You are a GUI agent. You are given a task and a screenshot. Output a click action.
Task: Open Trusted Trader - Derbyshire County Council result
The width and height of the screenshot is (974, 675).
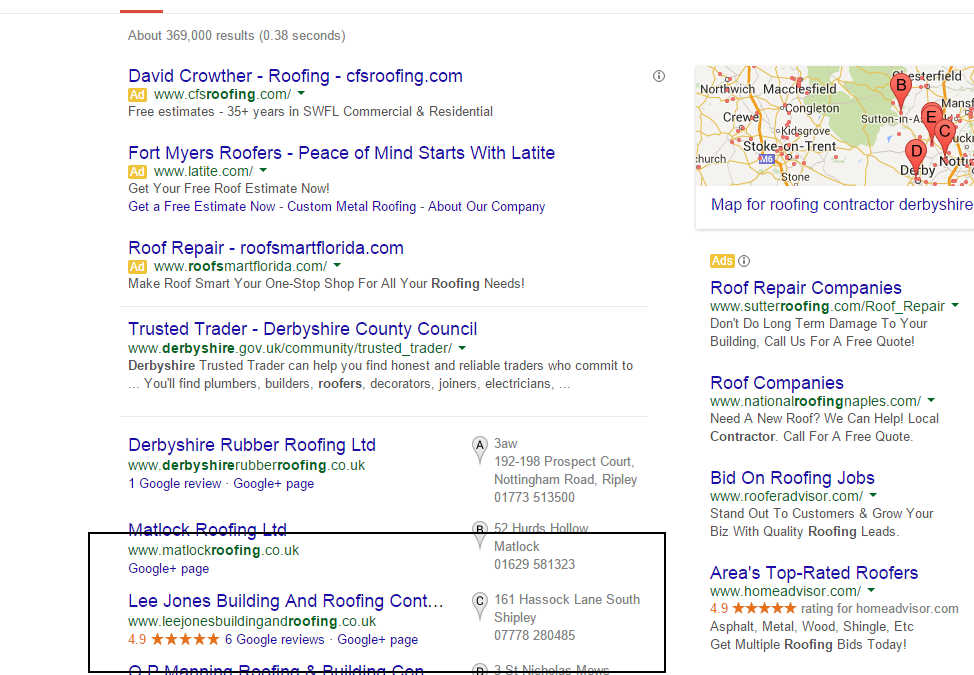coord(303,328)
